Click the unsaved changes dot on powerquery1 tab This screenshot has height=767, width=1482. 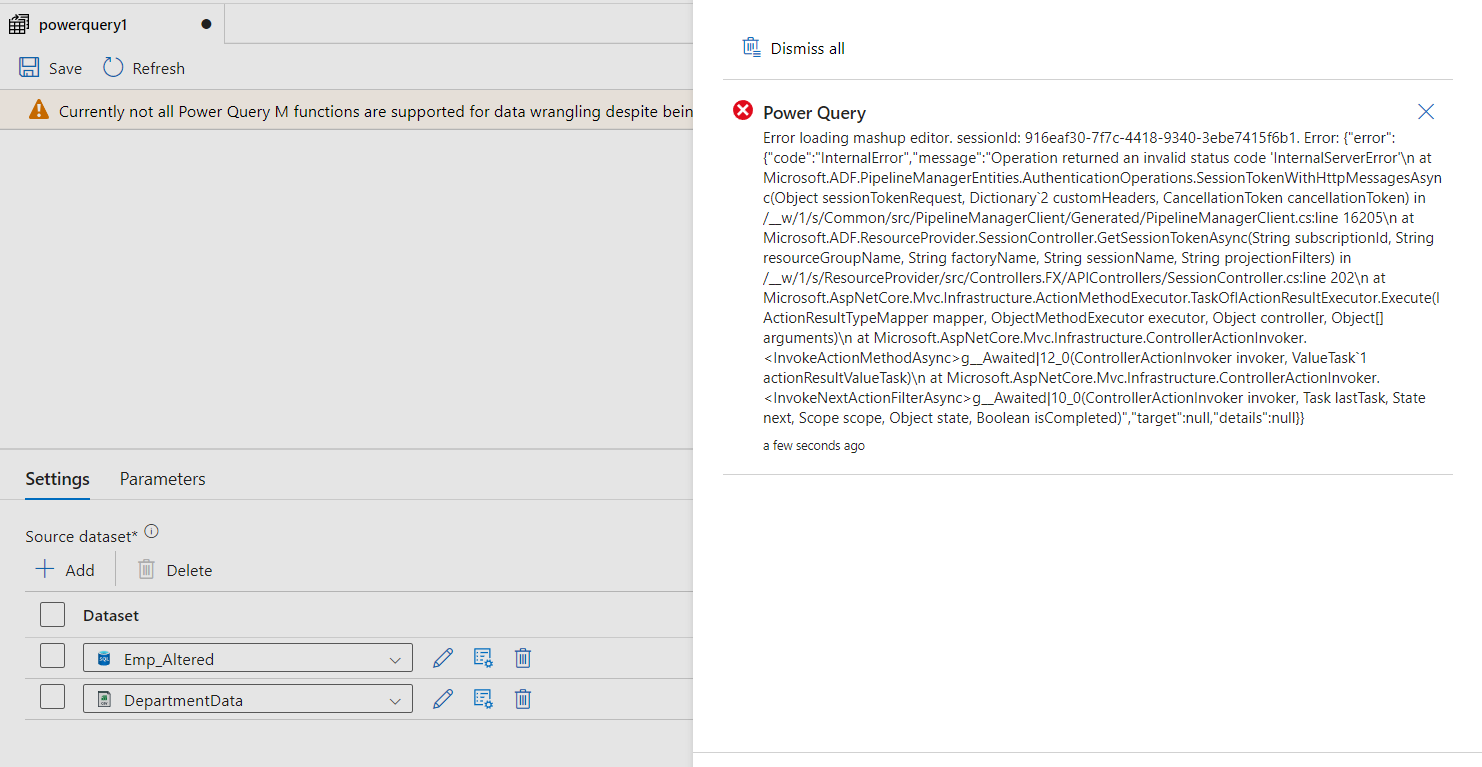click(x=206, y=24)
